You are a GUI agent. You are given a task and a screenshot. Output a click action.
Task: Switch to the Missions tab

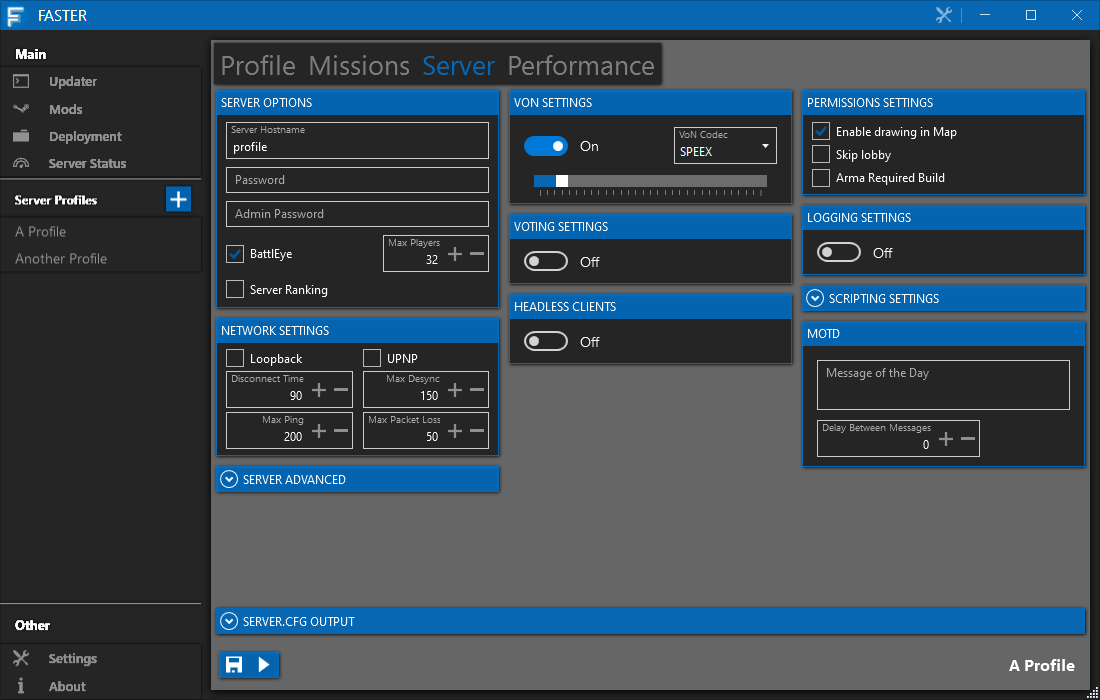click(x=359, y=66)
